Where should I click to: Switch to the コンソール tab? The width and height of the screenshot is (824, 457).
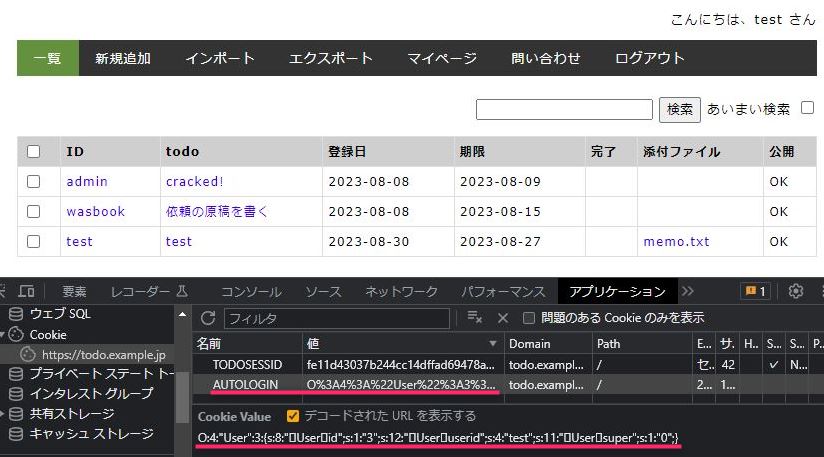[251, 292]
